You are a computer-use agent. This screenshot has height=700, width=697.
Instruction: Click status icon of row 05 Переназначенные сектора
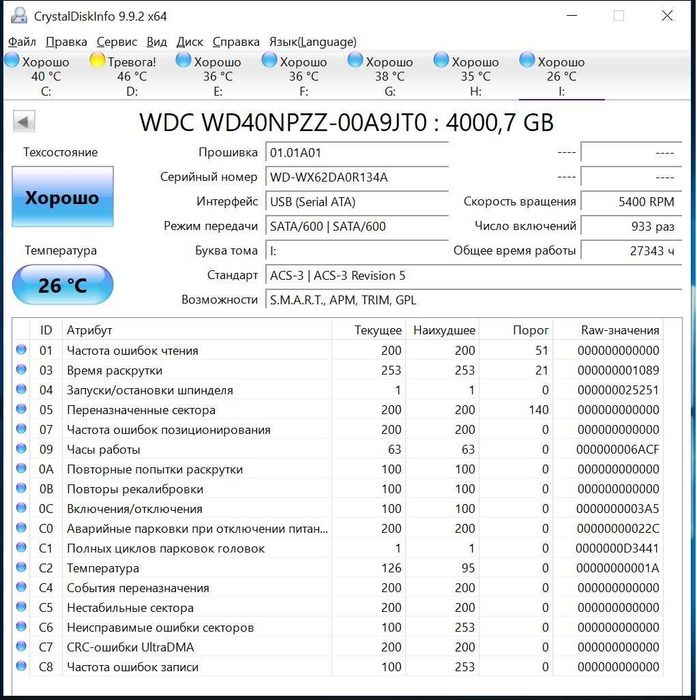[21, 408]
